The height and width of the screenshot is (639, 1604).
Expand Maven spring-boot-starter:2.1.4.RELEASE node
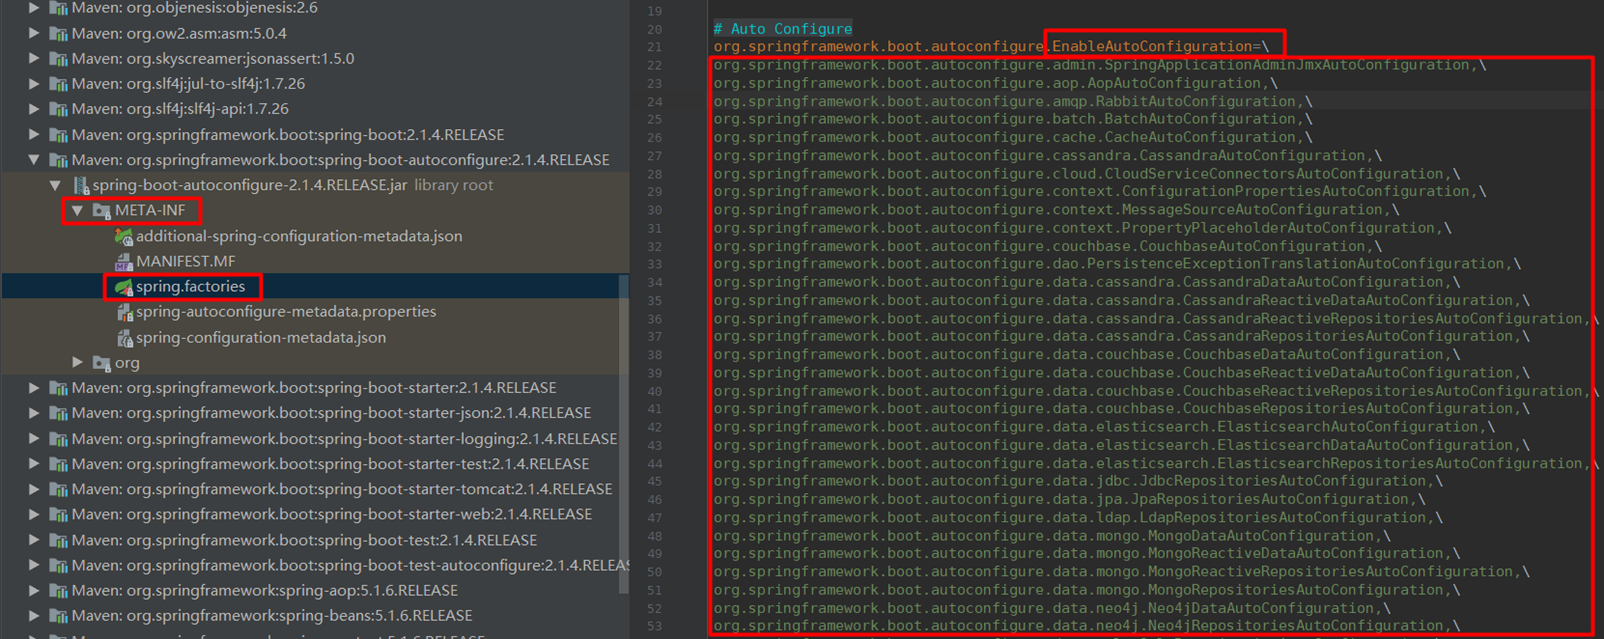tap(34, 388)
